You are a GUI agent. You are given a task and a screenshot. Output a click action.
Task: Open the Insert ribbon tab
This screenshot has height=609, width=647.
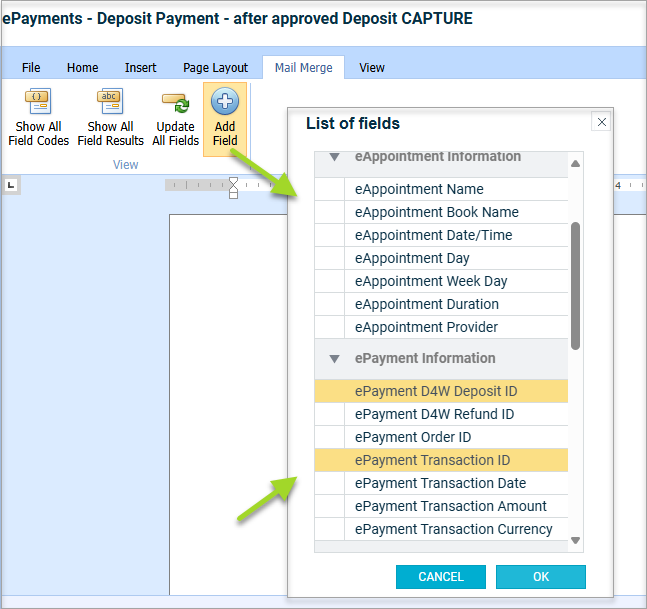pos(140,68)
